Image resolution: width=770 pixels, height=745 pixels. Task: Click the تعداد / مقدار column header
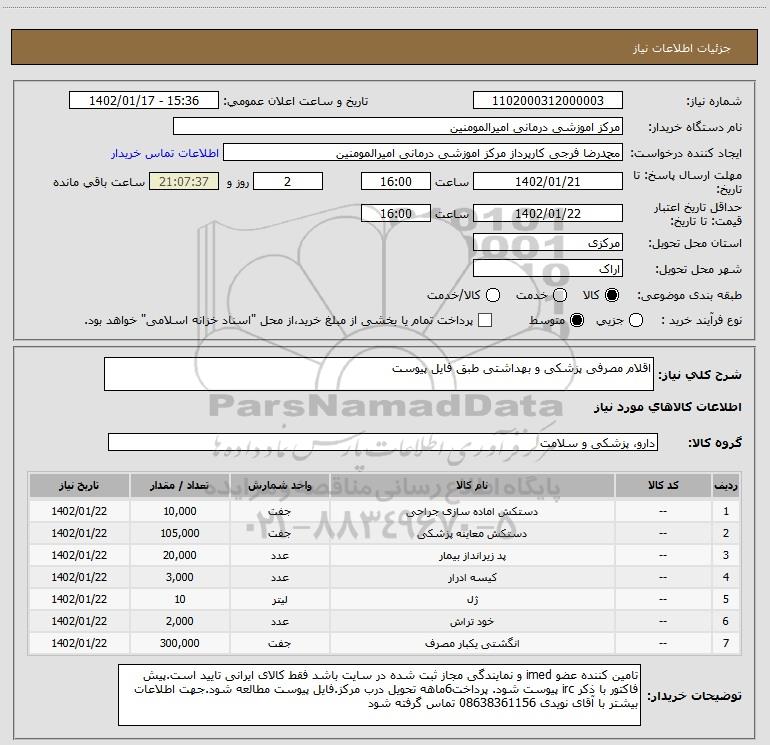tap(180, 485)
